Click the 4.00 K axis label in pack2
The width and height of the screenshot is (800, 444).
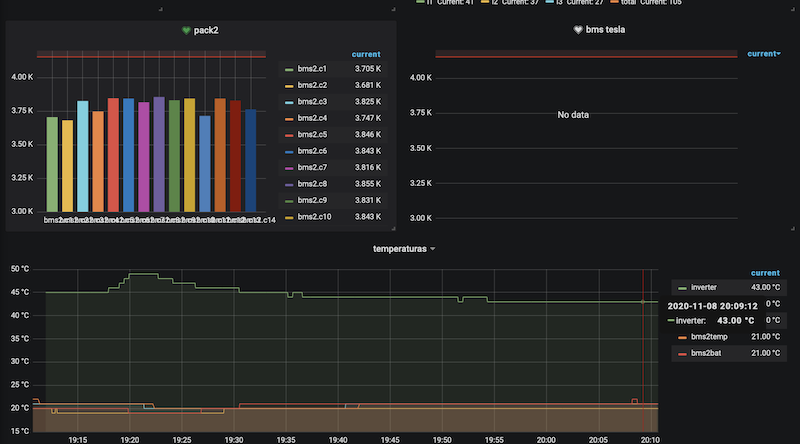(x=22, y=77)
